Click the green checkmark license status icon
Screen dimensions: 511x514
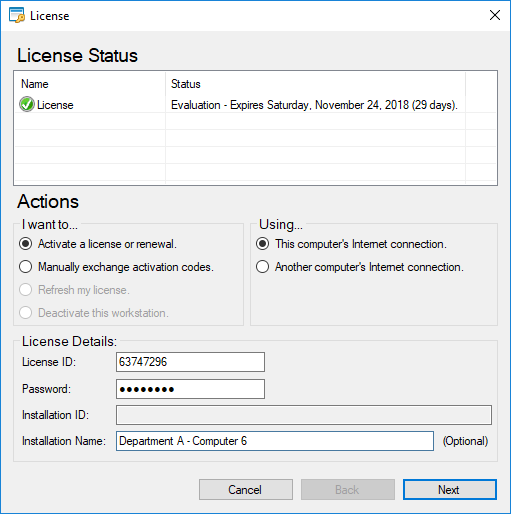27,104
